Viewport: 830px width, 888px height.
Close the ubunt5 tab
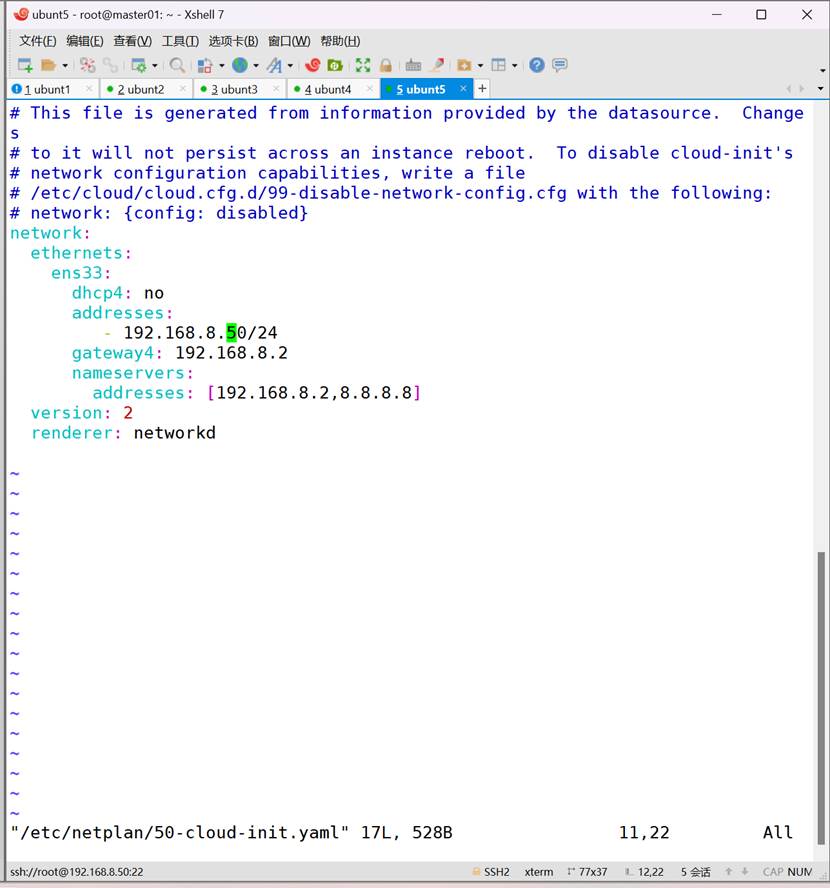[463, 88]
